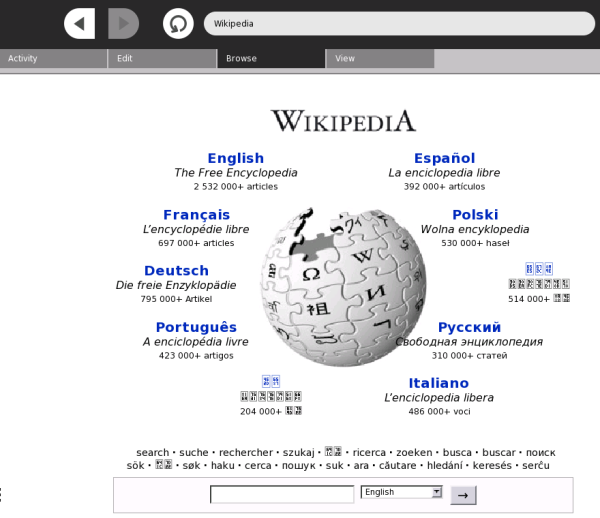The height and width of the screenshot is (518, 600).
Task: Submit search with the arrow button
Action: coord(463,495)
